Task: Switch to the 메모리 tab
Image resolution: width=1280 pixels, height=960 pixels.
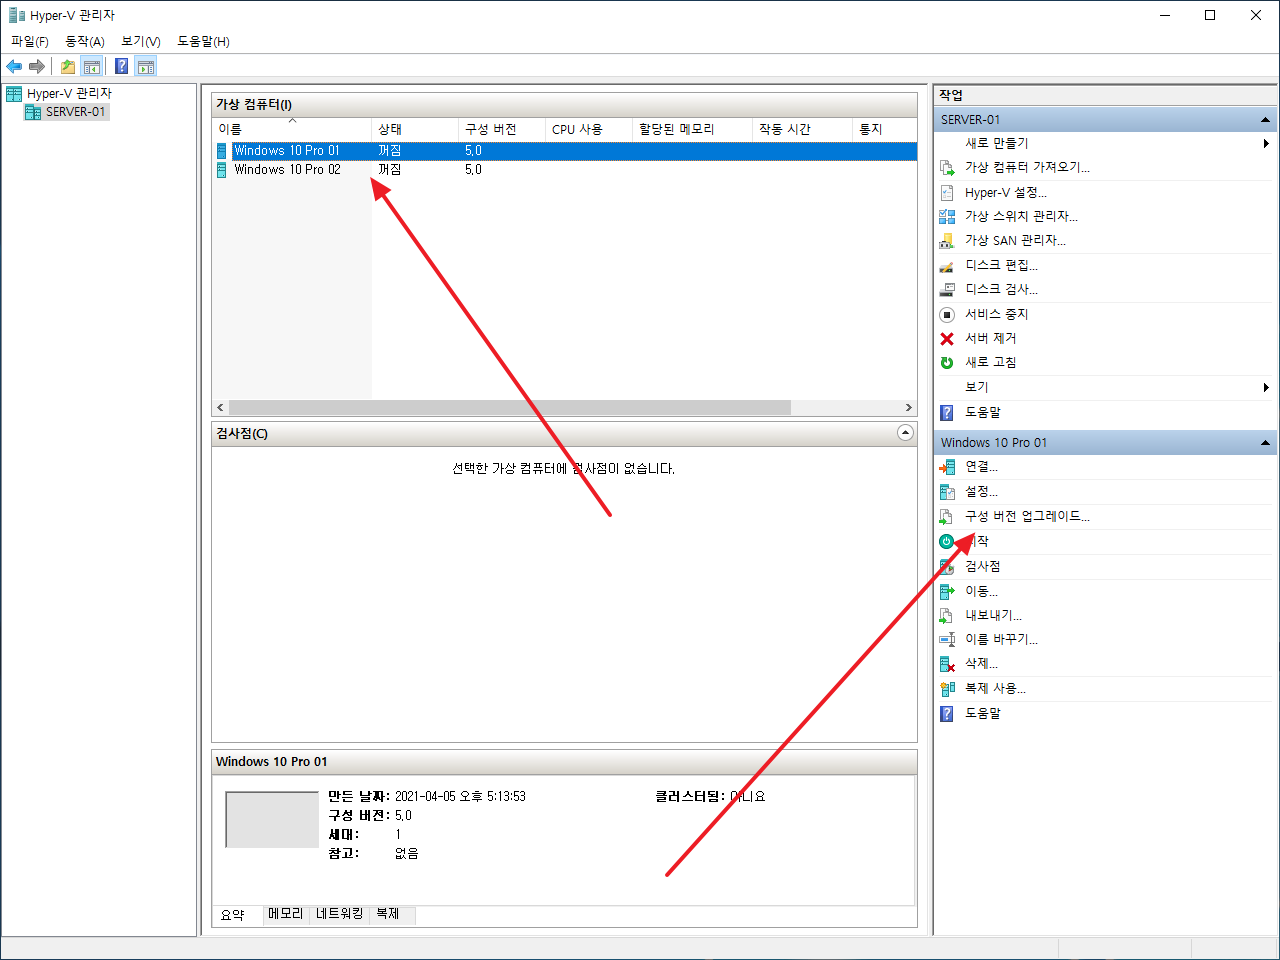Action: point(286,914)
